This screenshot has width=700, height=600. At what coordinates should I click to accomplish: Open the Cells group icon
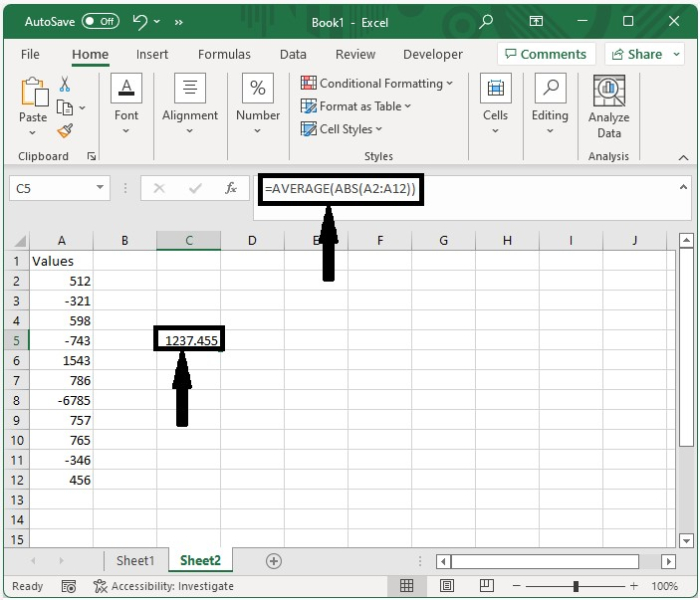pos(496,88)
